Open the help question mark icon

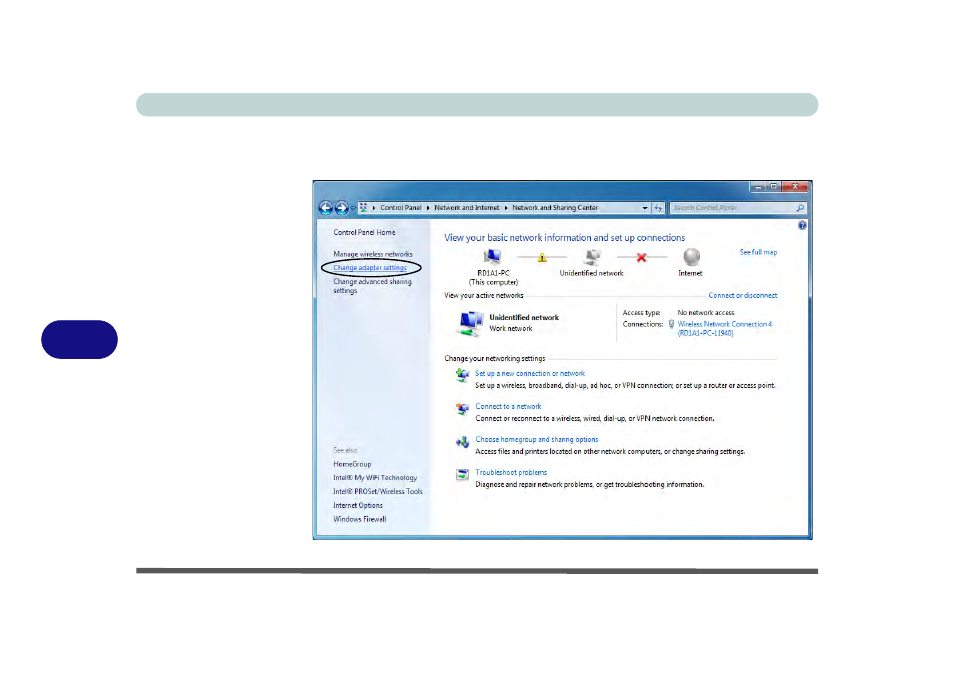[x=802, y=227]
